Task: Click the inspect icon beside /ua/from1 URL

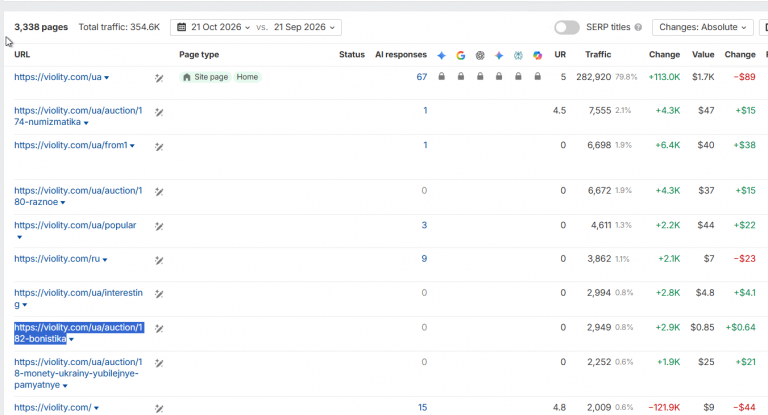Action: [159, 146]
